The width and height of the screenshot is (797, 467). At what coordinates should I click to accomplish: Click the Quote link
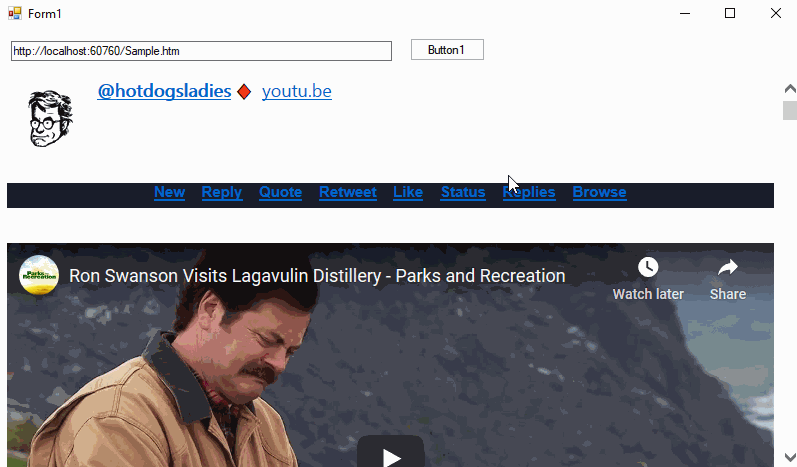coord(281,192)
